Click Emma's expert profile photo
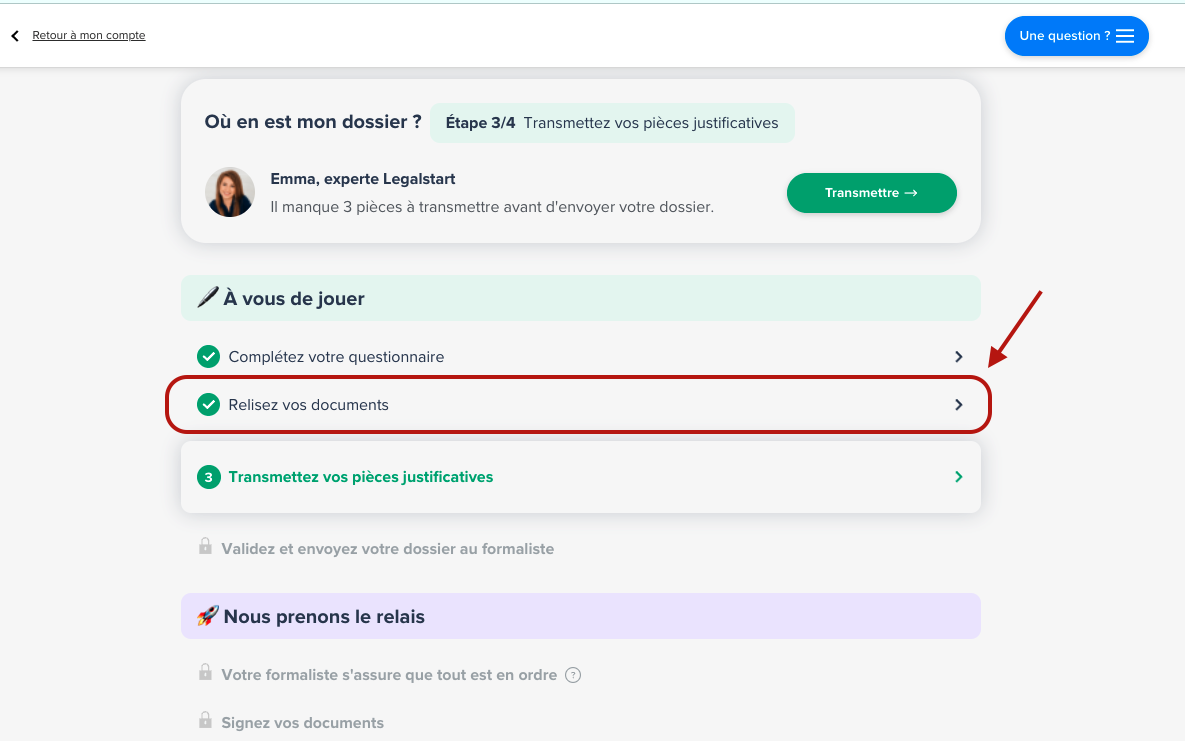Viewport: 1185px width, 741px height. coord(230,192)
